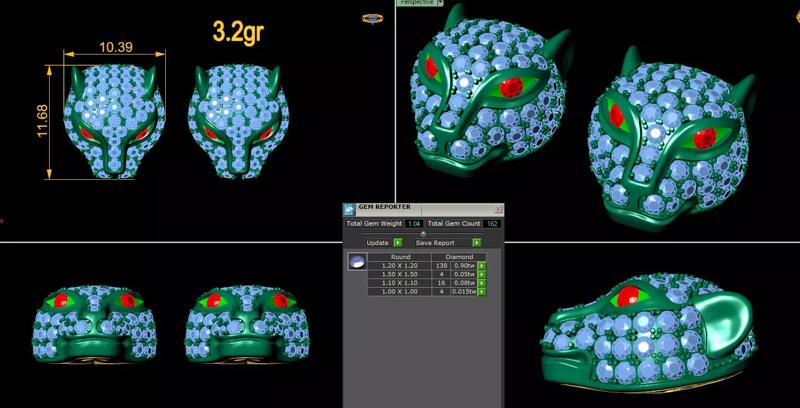The width and height of the screenshot is (800, 408).
Task: Click the 0.015tw weight cell
Action: (x=462, y=292)
